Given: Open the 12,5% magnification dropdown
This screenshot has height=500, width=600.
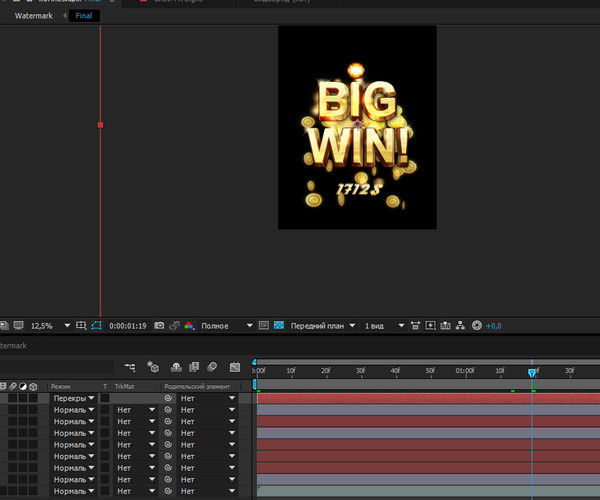Looking at the screenshot, I should click(x=50, y=326).
